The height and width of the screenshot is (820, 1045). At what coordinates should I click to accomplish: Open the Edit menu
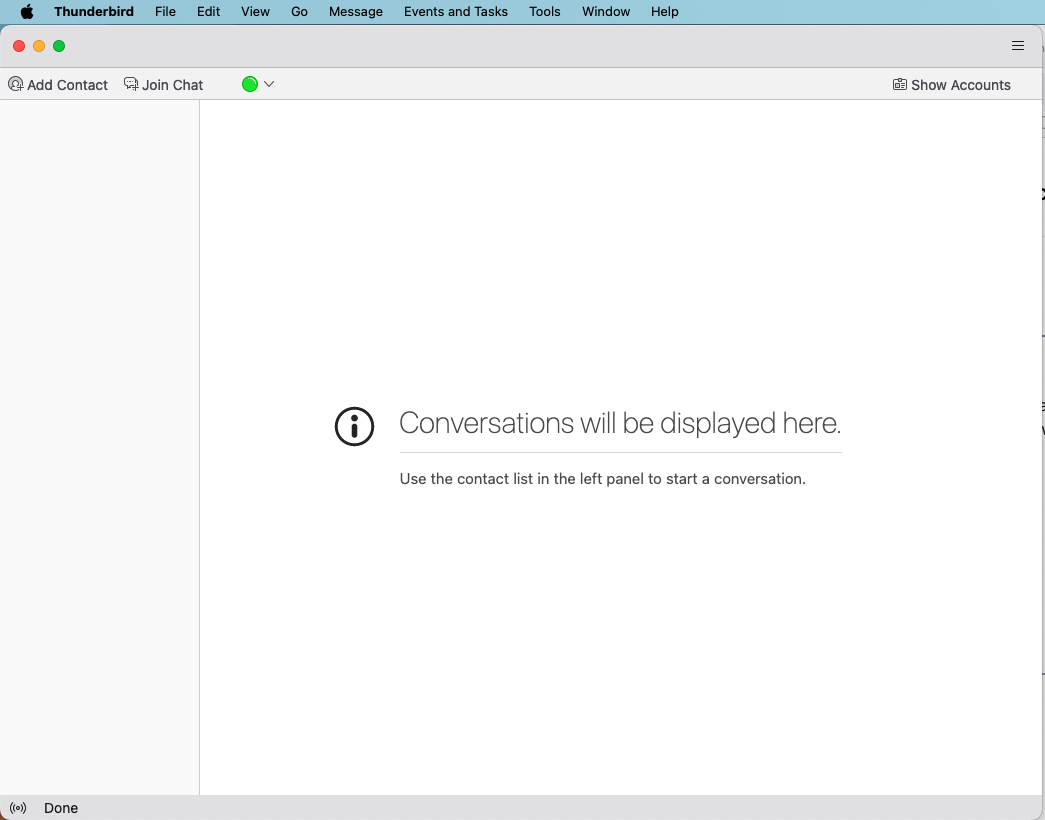pyautogui.click(x=209, y=11)
